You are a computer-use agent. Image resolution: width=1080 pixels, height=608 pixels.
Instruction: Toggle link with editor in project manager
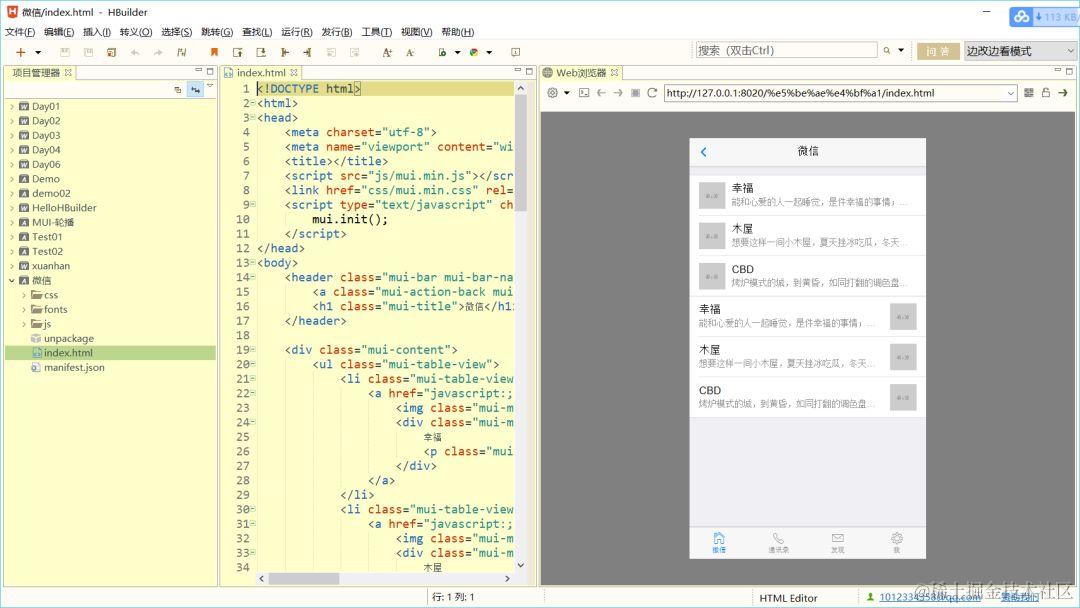195,90
